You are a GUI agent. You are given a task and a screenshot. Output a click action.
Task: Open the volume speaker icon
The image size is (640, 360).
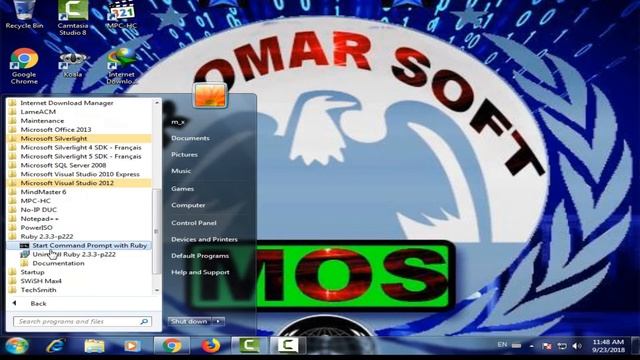[577, 346]
